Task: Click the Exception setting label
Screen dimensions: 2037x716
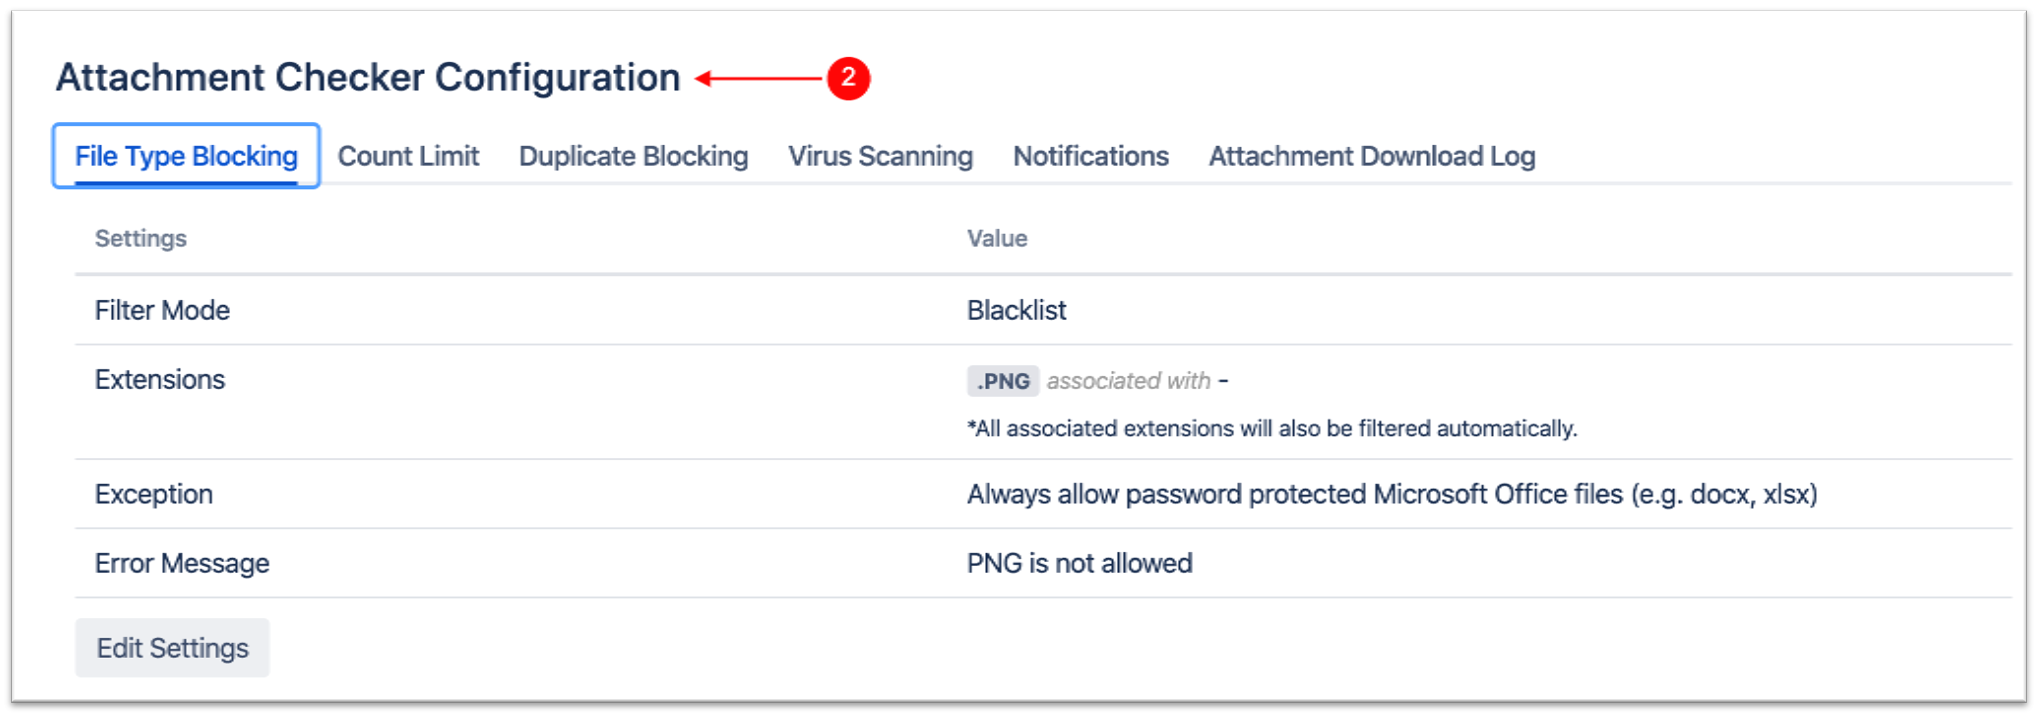Action: click(154, 494)
